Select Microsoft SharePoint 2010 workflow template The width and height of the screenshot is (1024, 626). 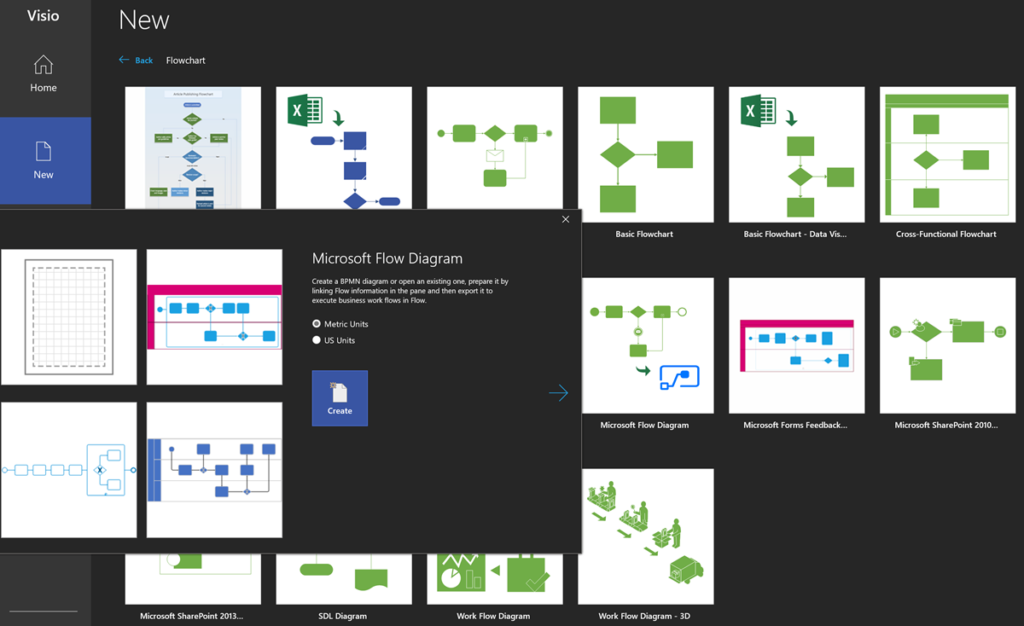(x=946, y=345)
